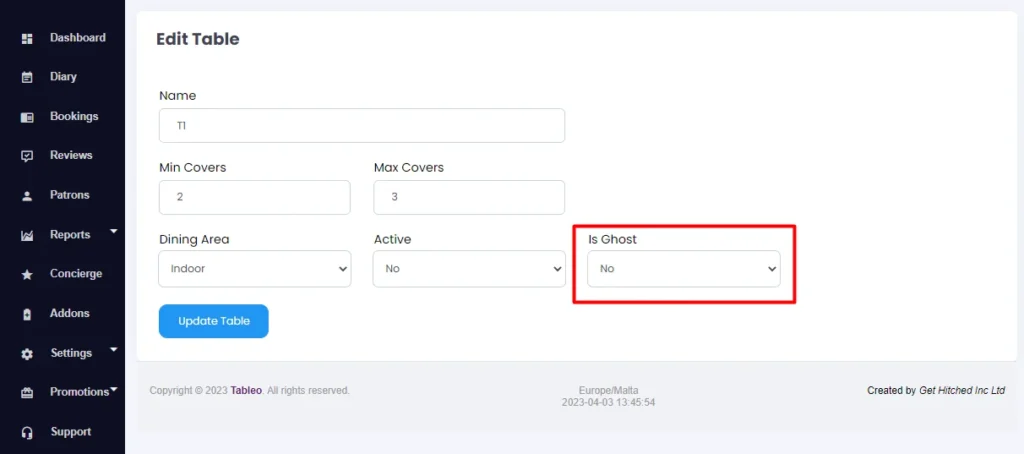Click the Dashboard grid icon
Viewport: 1024px width, 454px height.
[x=27, y=39]
